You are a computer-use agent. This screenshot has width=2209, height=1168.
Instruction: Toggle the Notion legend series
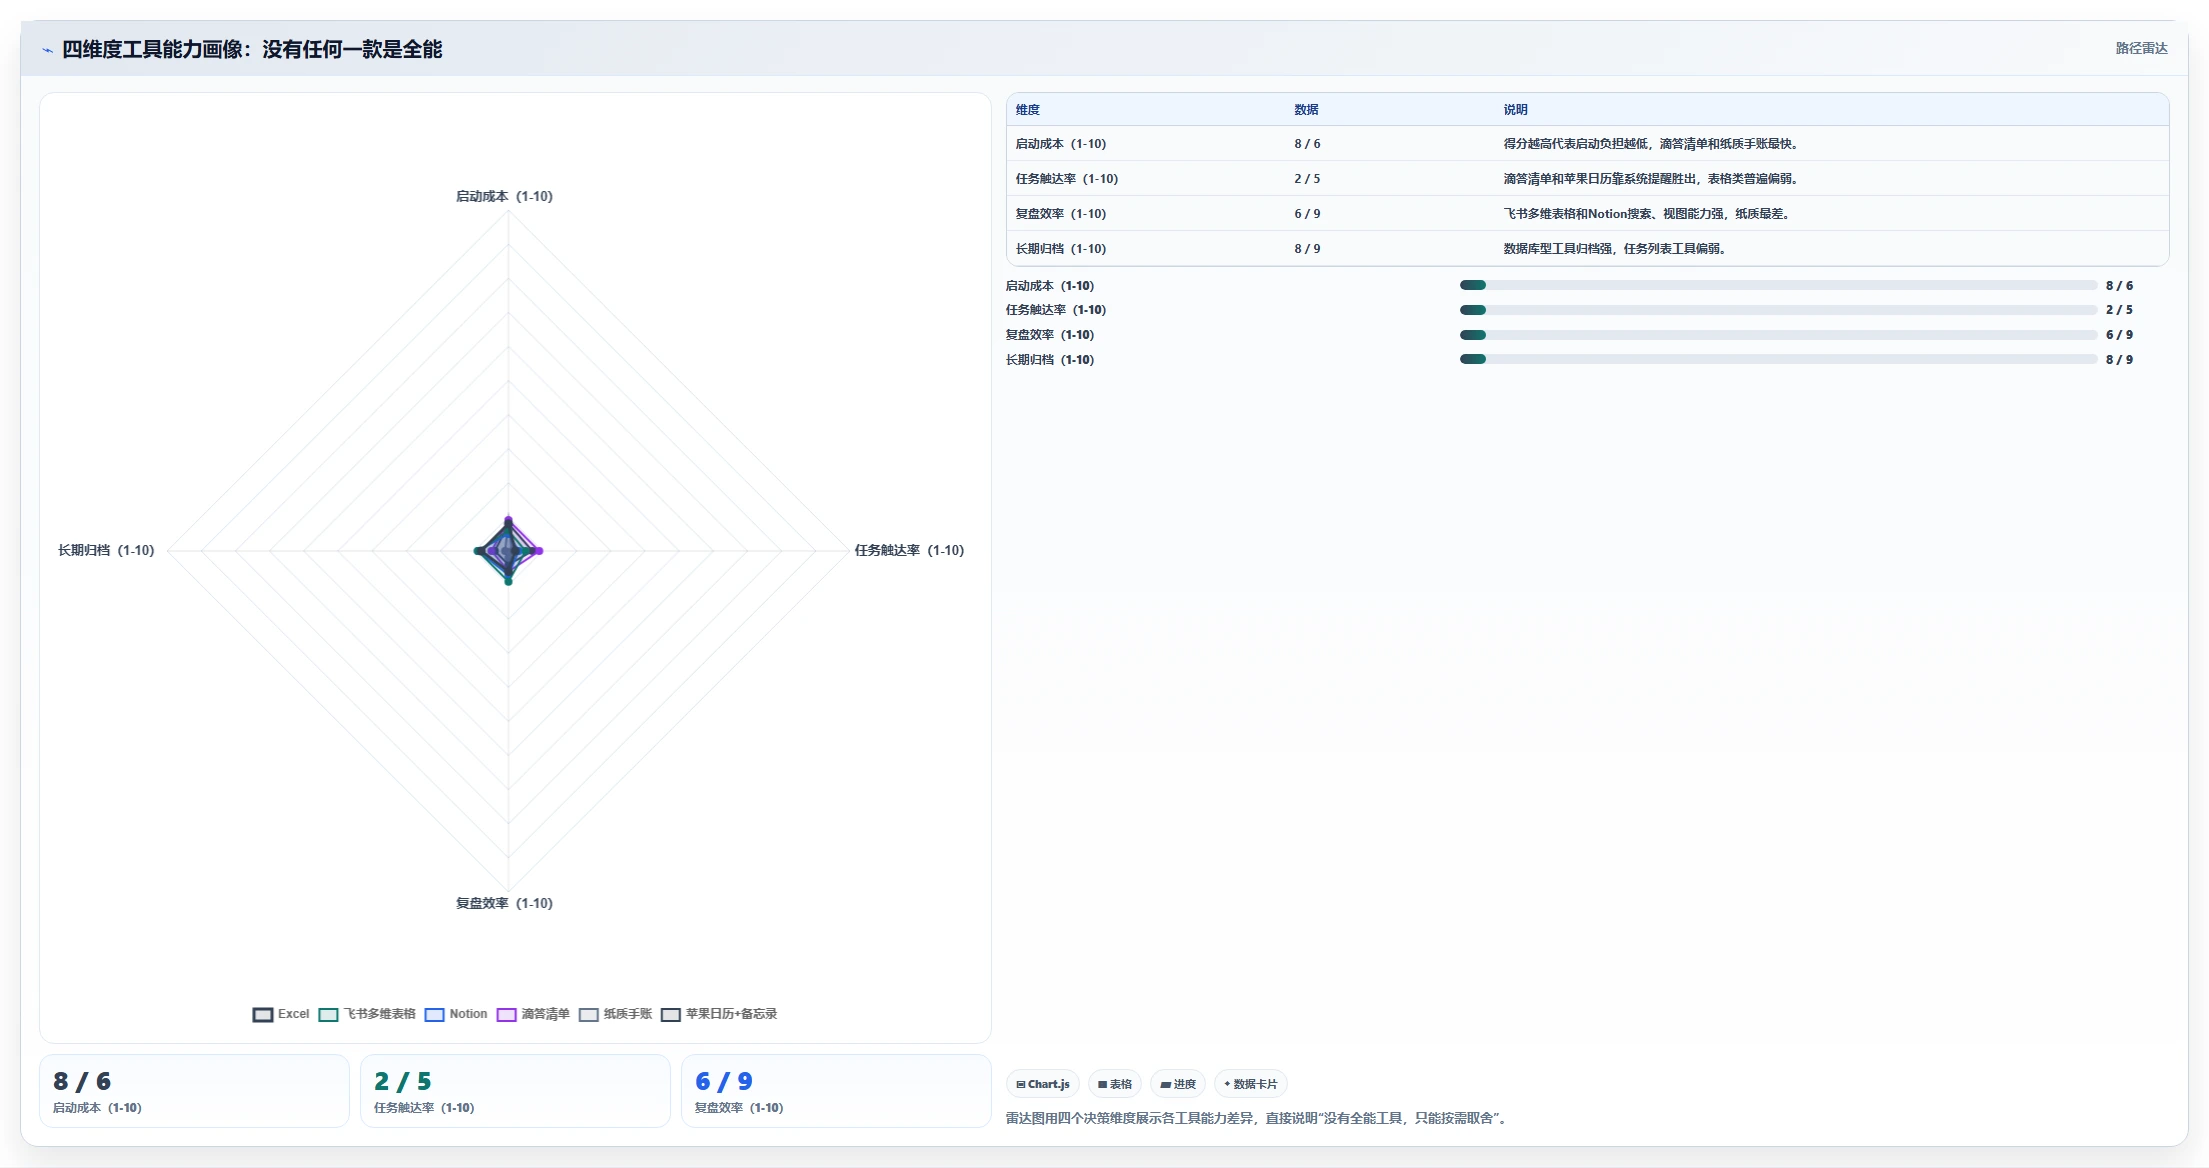(456, 1014)
